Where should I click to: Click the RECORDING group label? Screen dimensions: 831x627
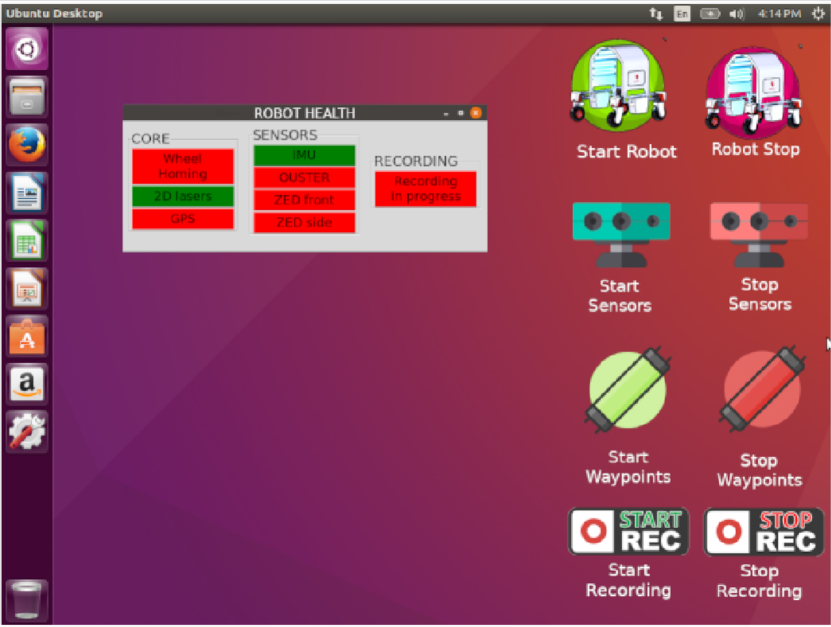click(x=416, y=161)
